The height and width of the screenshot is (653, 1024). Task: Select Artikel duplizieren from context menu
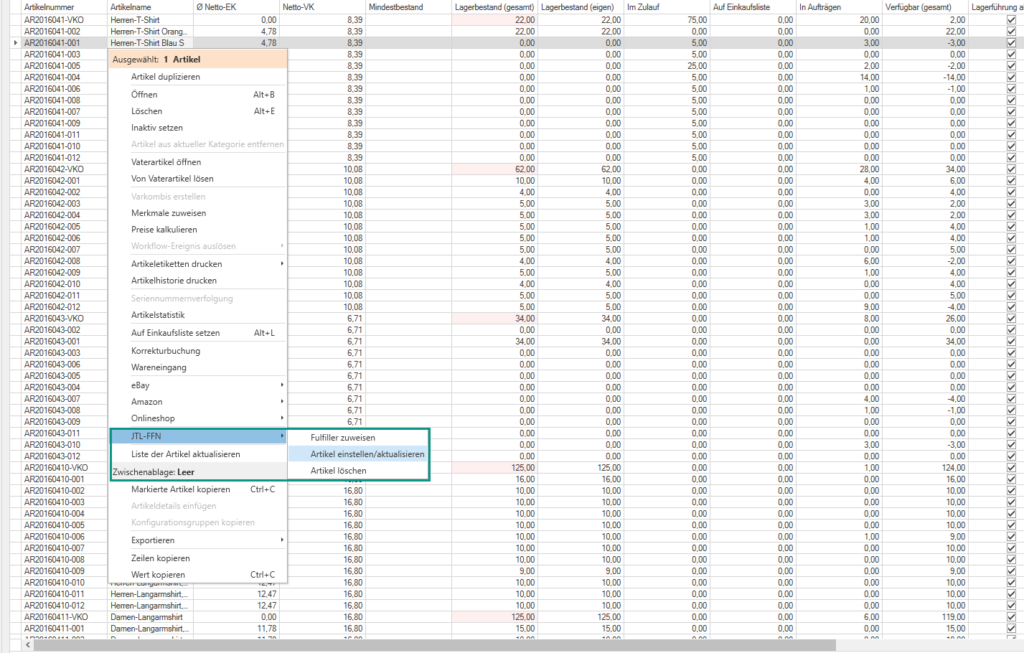pos(166,77)
